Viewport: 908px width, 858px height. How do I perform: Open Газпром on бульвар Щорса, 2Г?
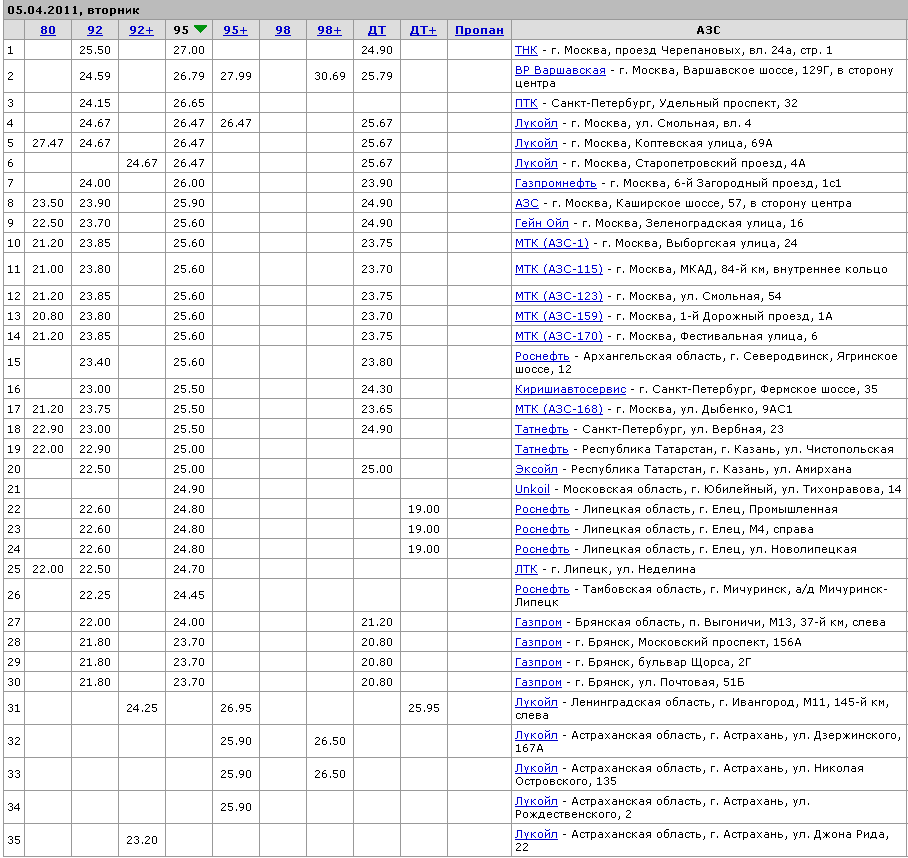coord(539,662)
